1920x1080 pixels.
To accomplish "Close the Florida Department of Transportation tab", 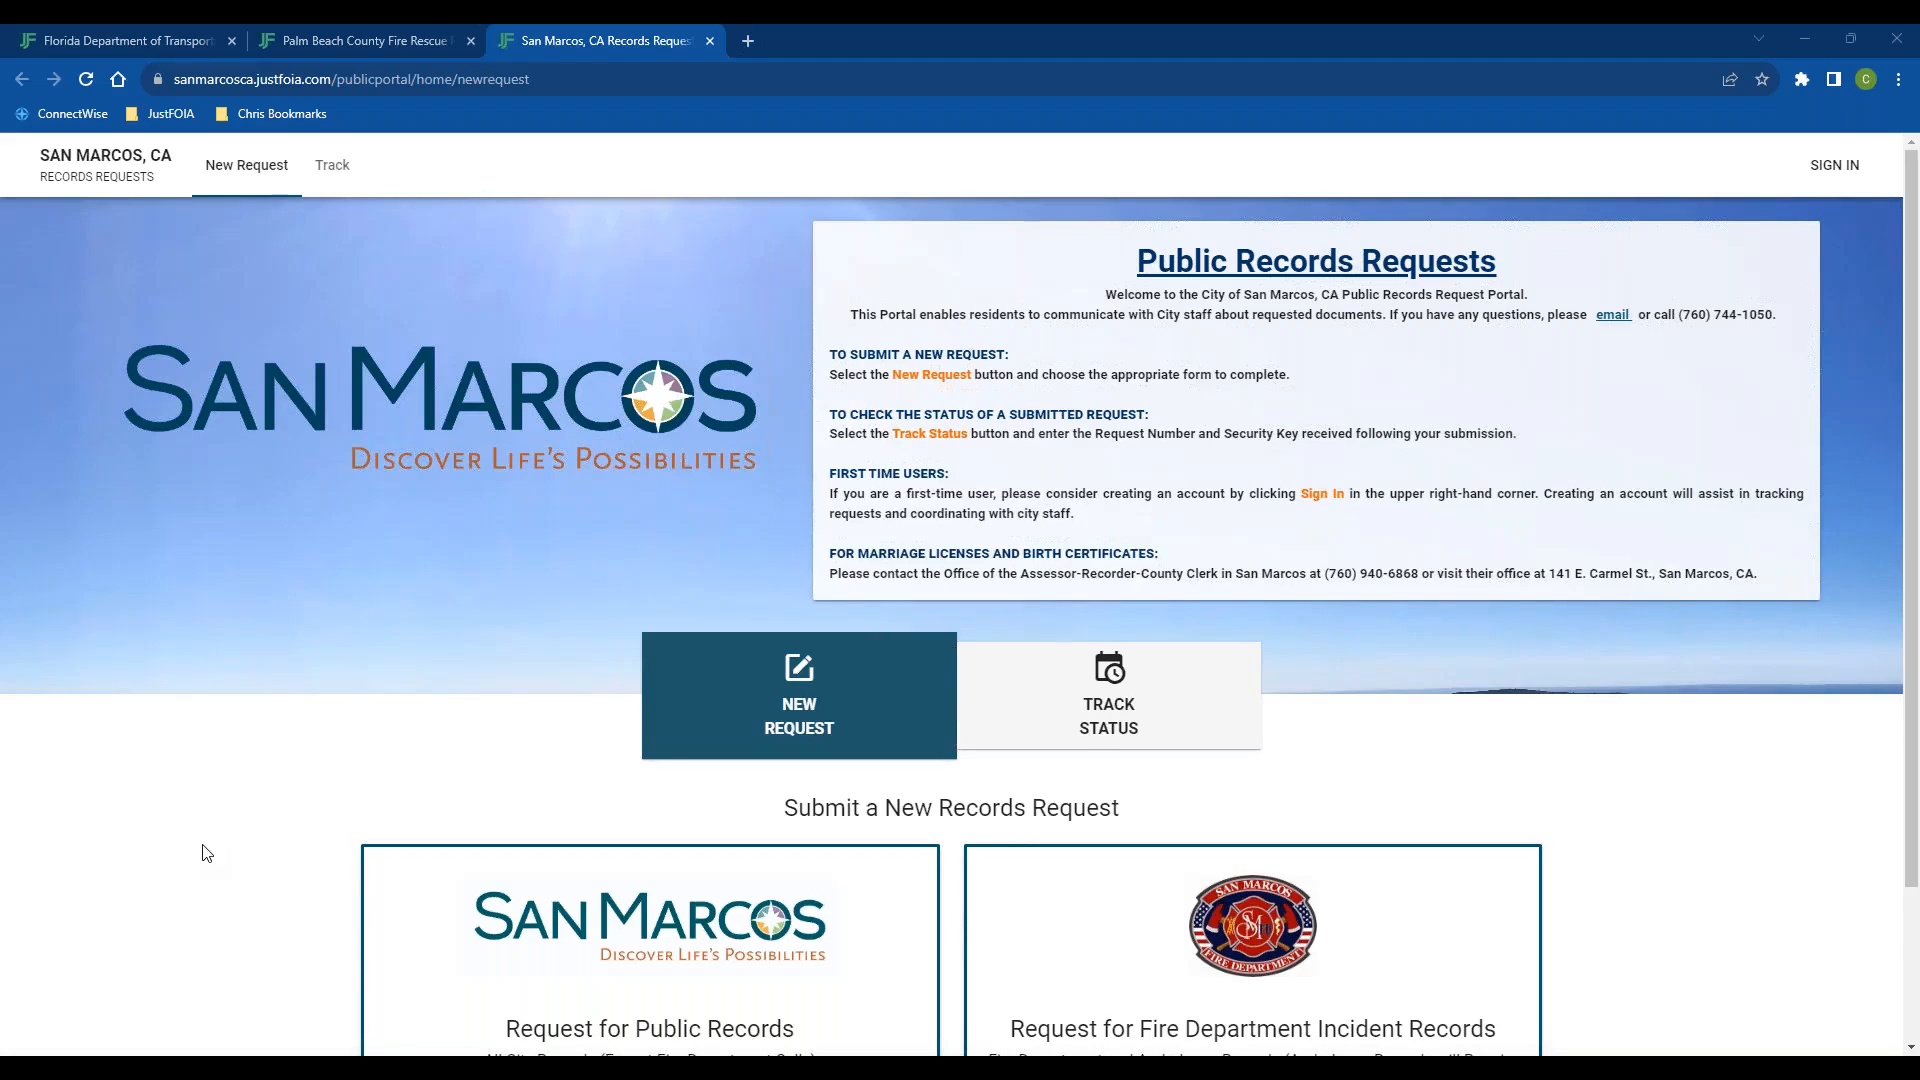I will 232,41.
